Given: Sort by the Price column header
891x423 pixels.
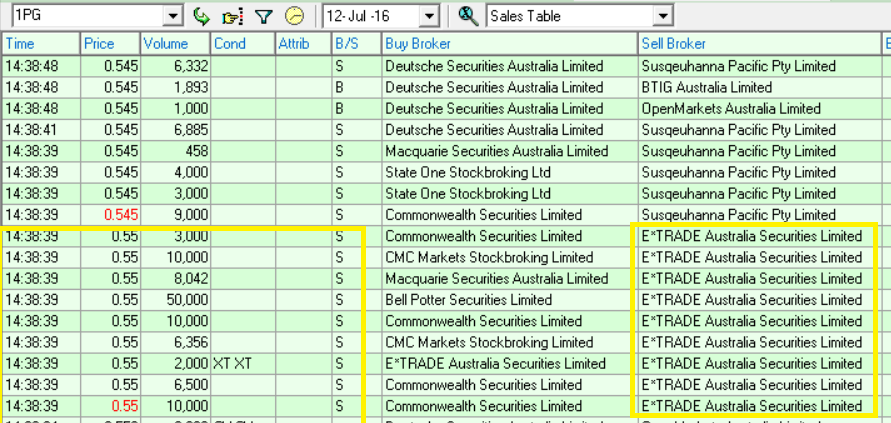Looking at the screenshot, I should 110,44.
